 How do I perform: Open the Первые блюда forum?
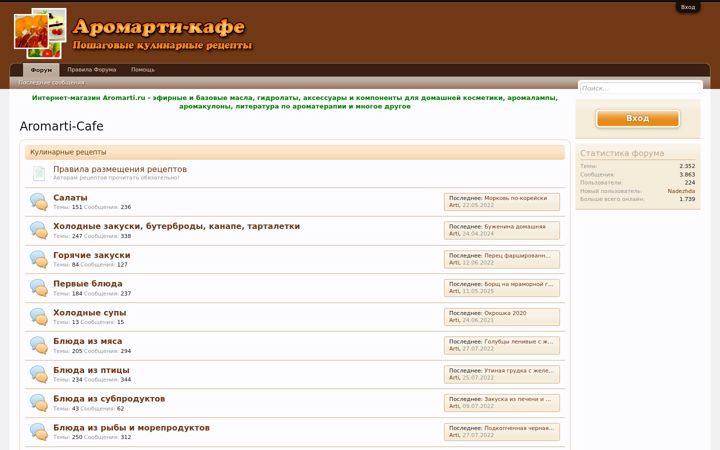click(x=88, y=283)
